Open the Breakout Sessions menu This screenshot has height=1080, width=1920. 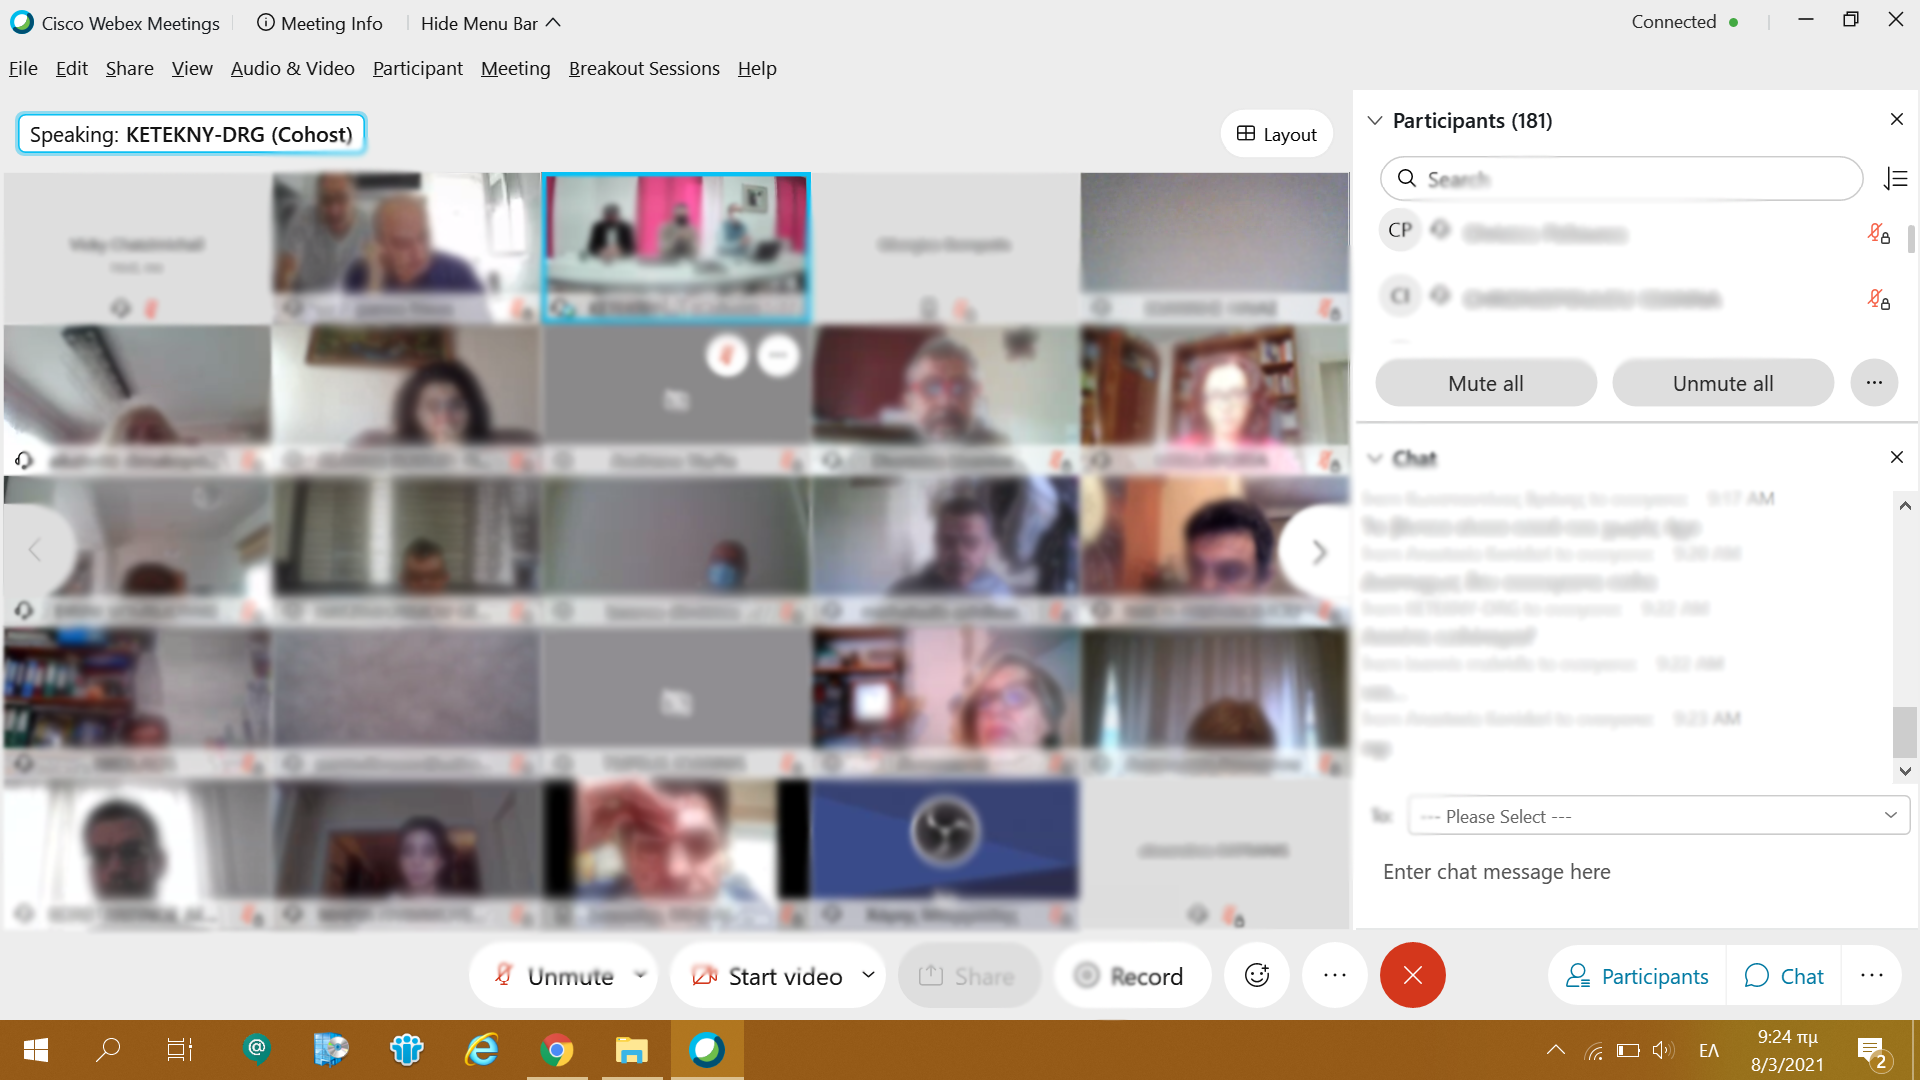(644, 67)
